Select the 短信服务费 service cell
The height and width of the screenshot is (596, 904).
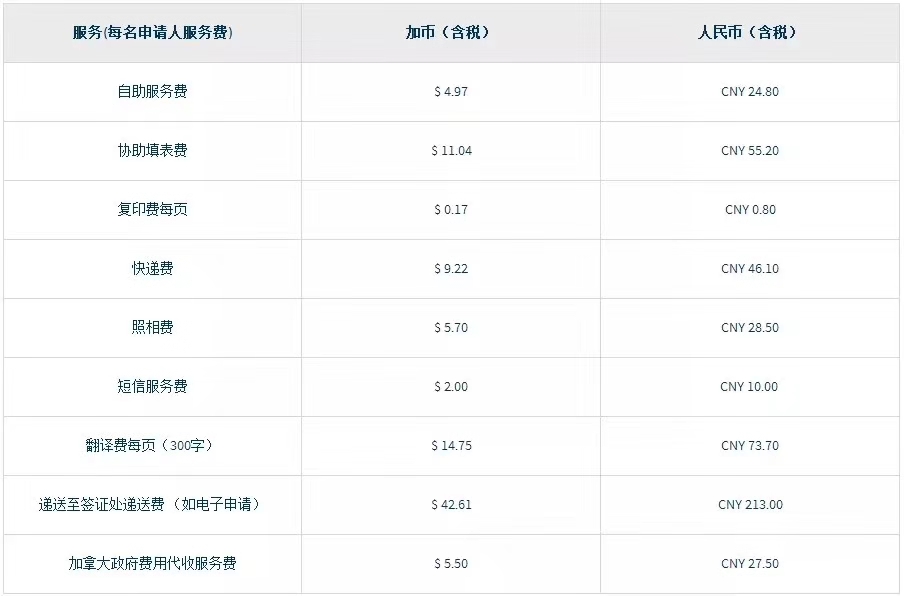pyautogui.click(x=152, y=386)
